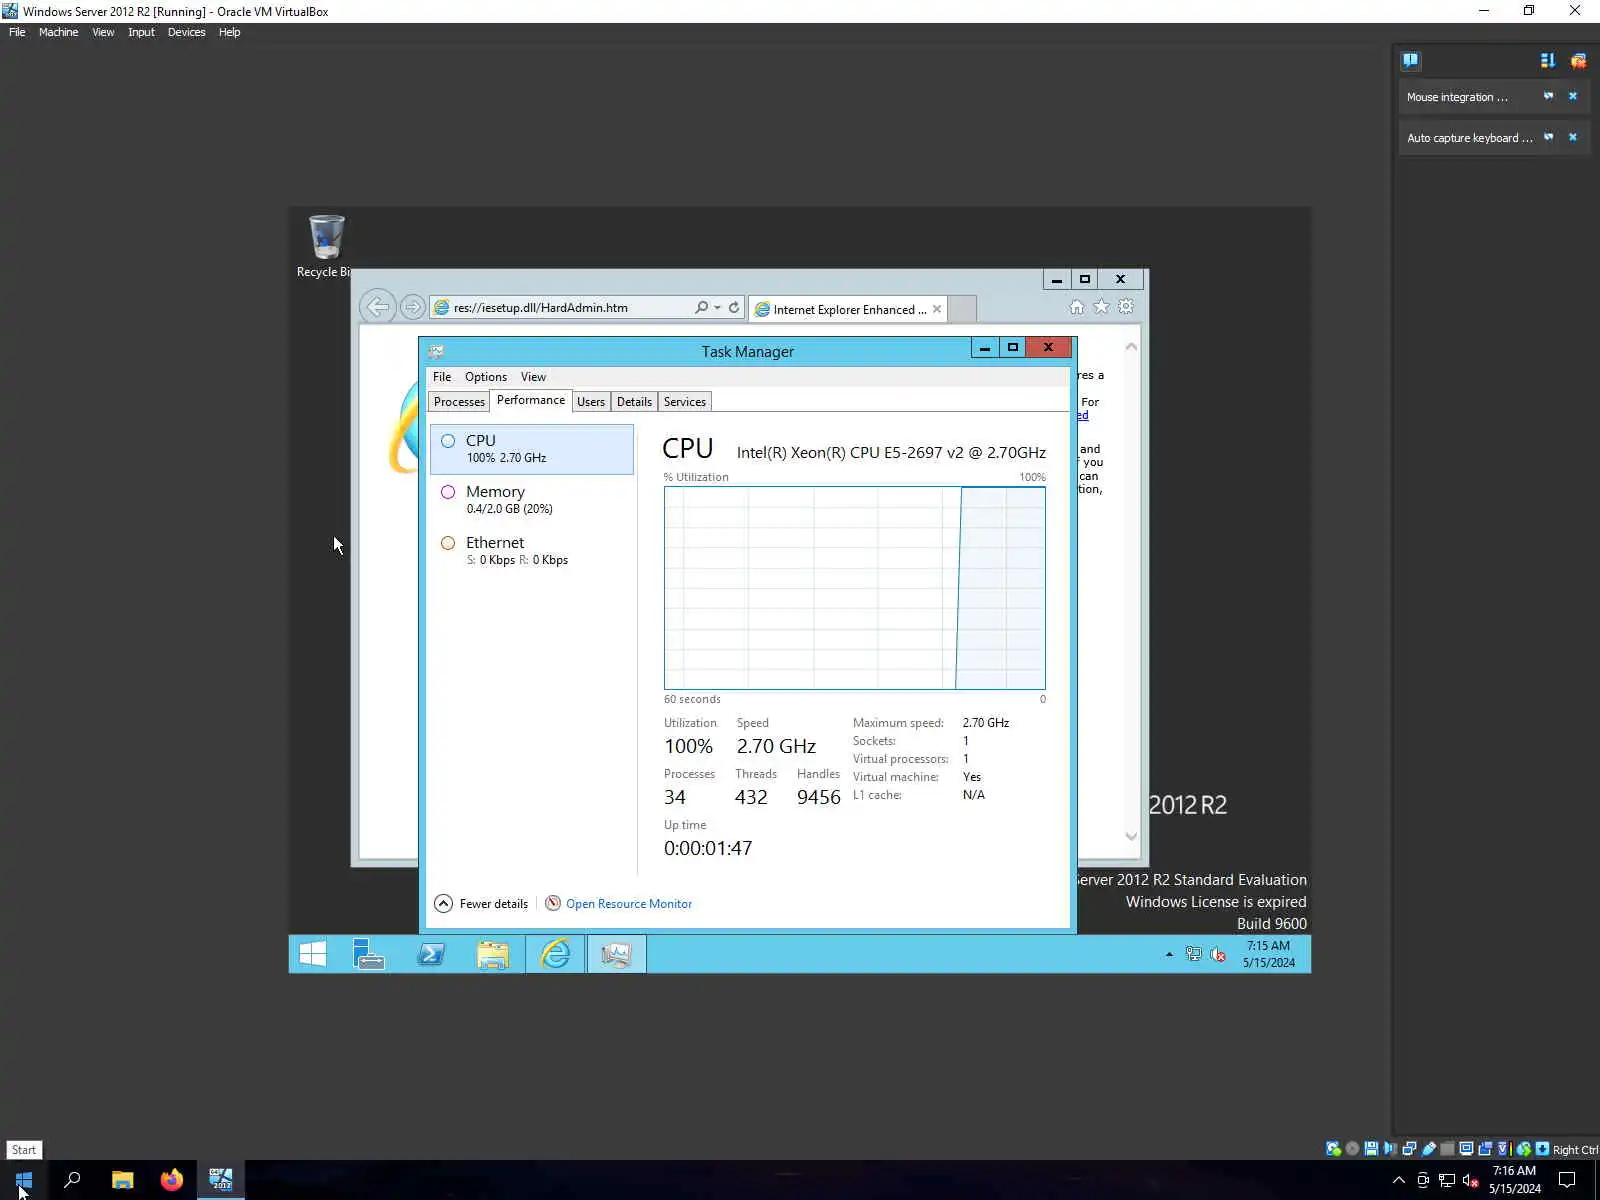Open Server Manager from the guest taskbar
Screen dimensions: 1600x1200
(x=369, y=954)
